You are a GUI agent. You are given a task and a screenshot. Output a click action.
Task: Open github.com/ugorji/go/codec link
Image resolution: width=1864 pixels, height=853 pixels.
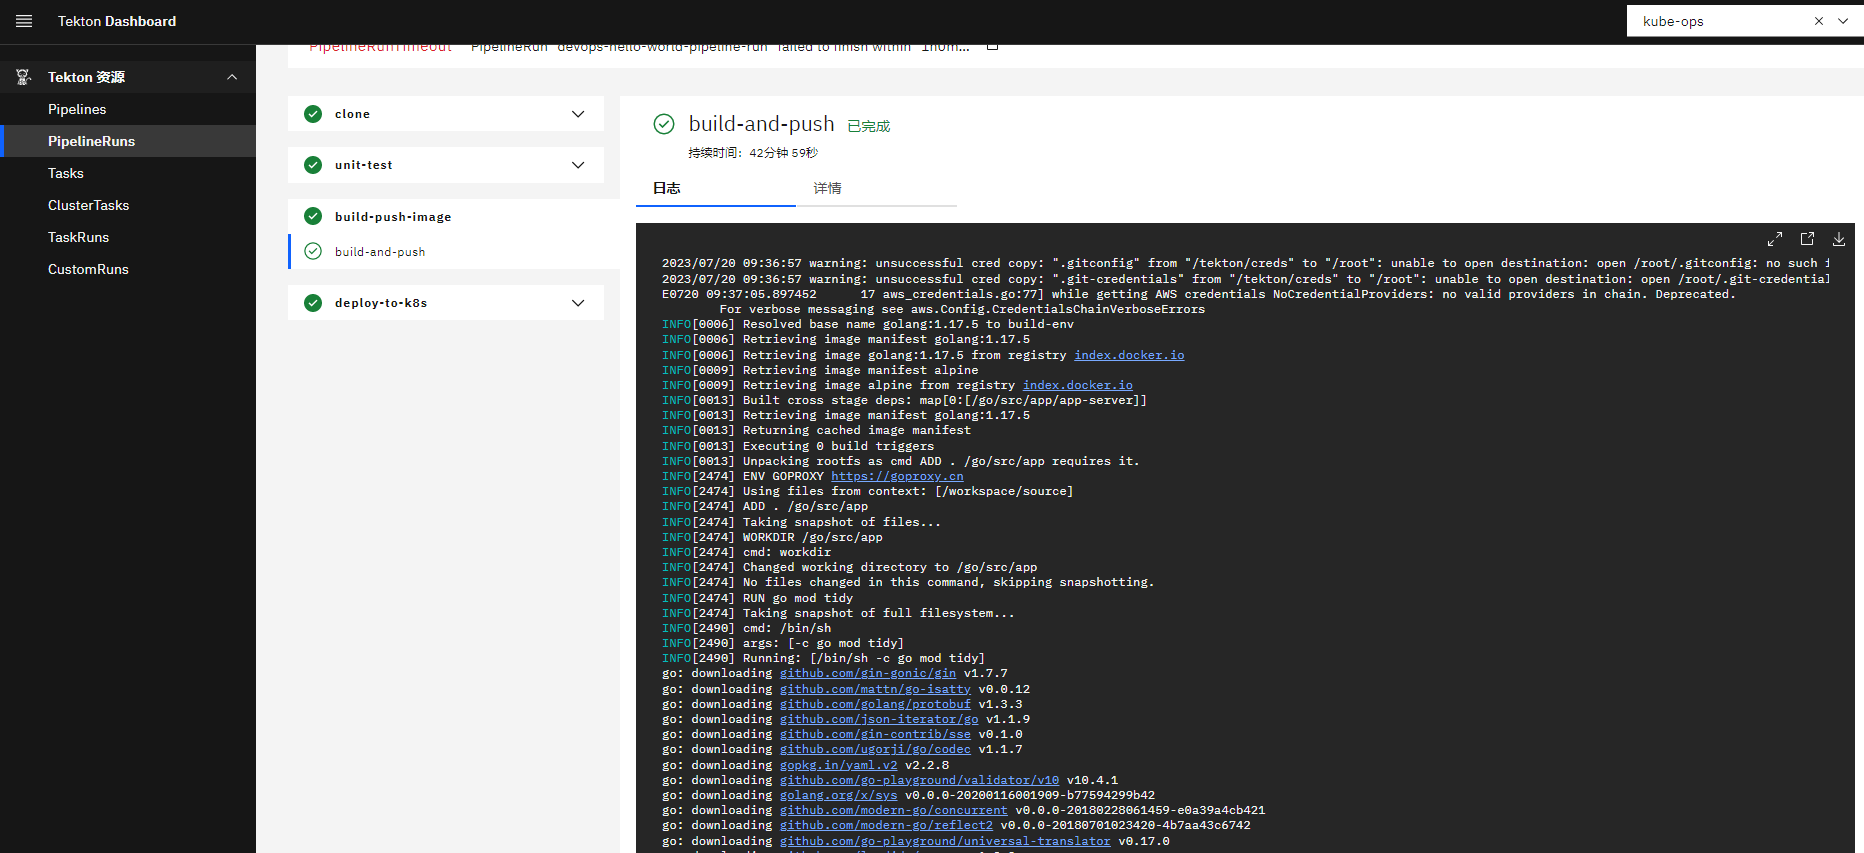[x=875, y=749]
